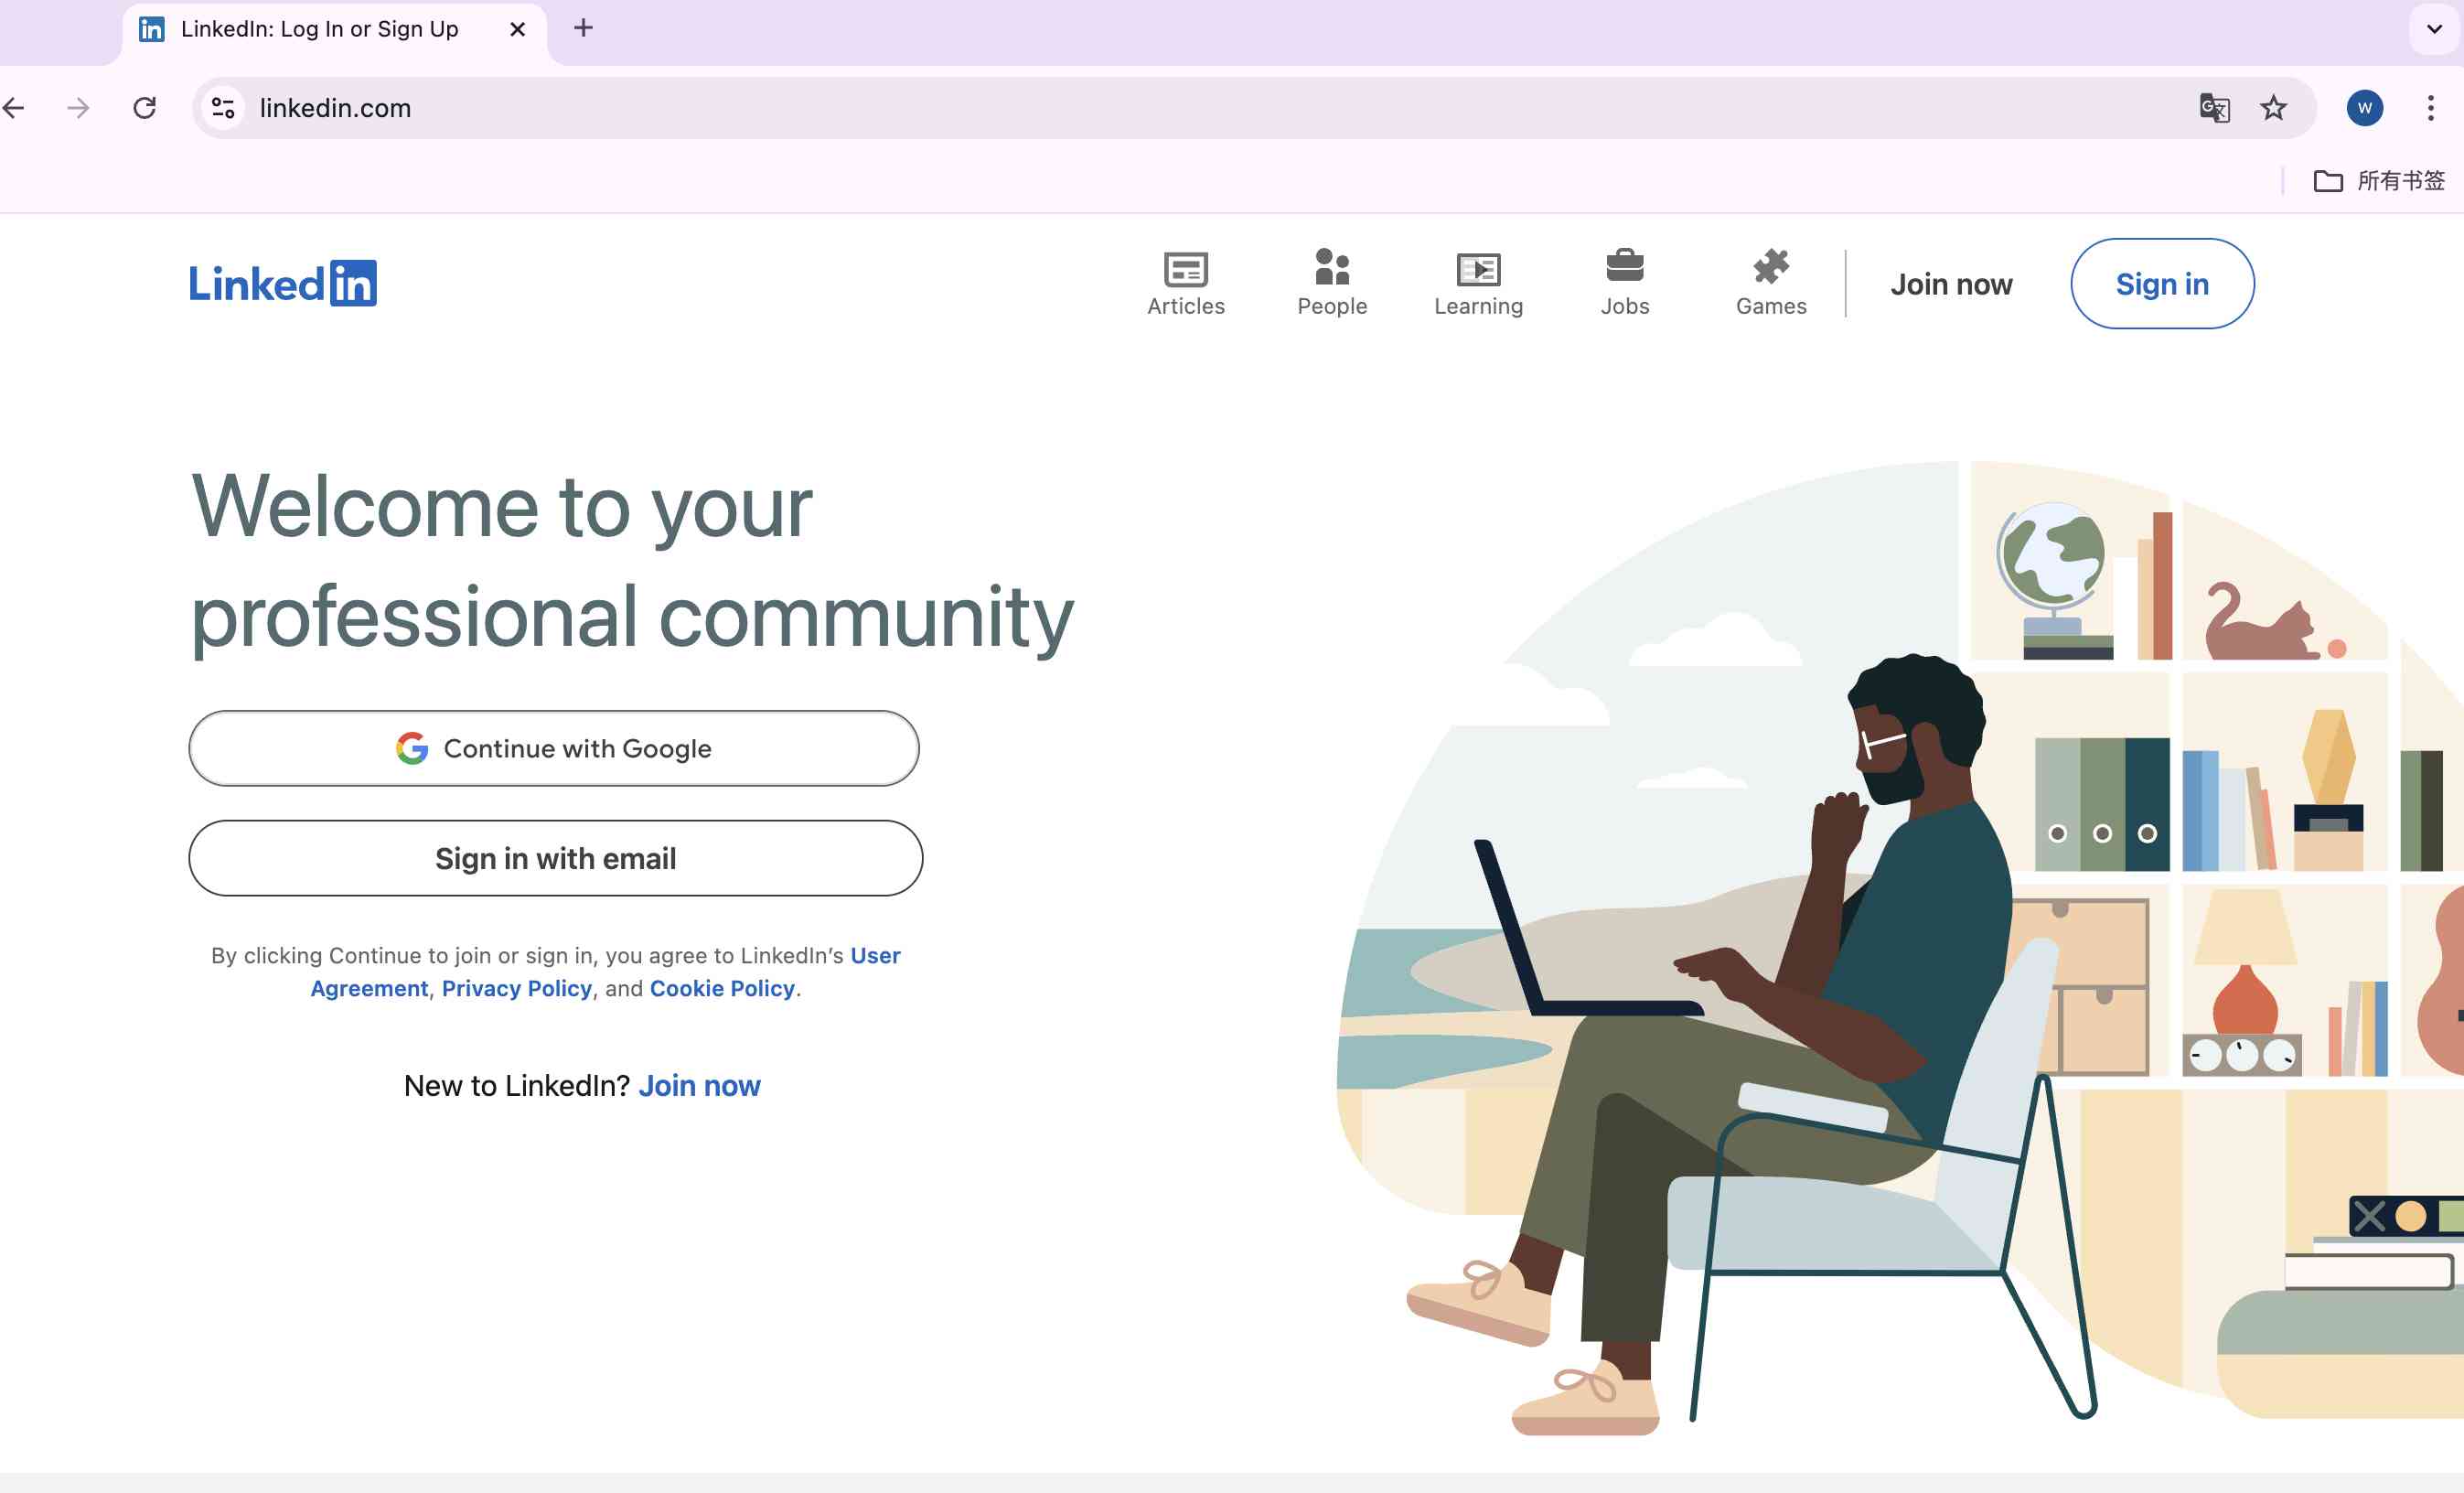The width and height of the screenshot is (2464, 1493).
Task: Open the Cookie Policy link
Action: (x=722, y=988)
